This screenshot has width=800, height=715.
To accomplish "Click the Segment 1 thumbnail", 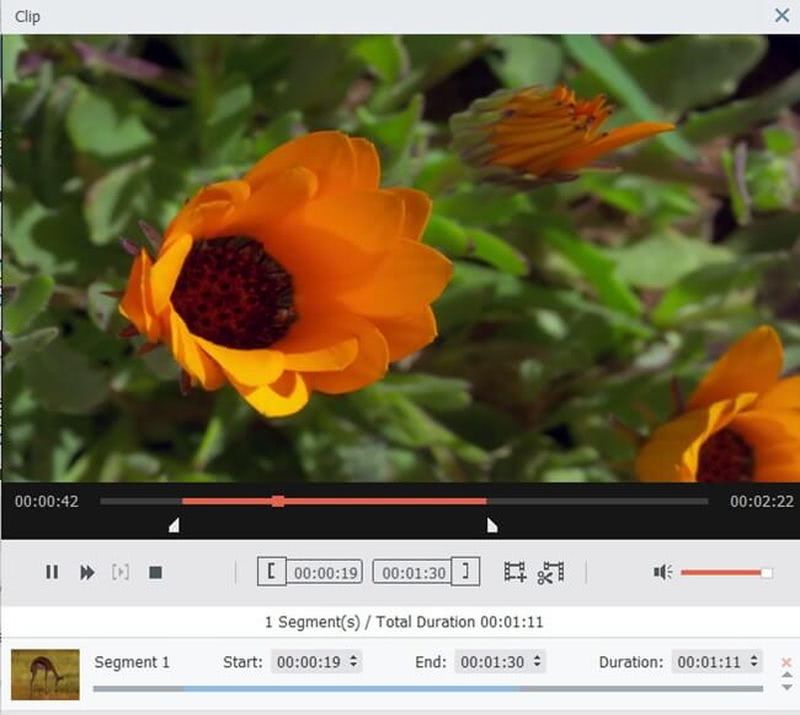I will coord(45,674).
